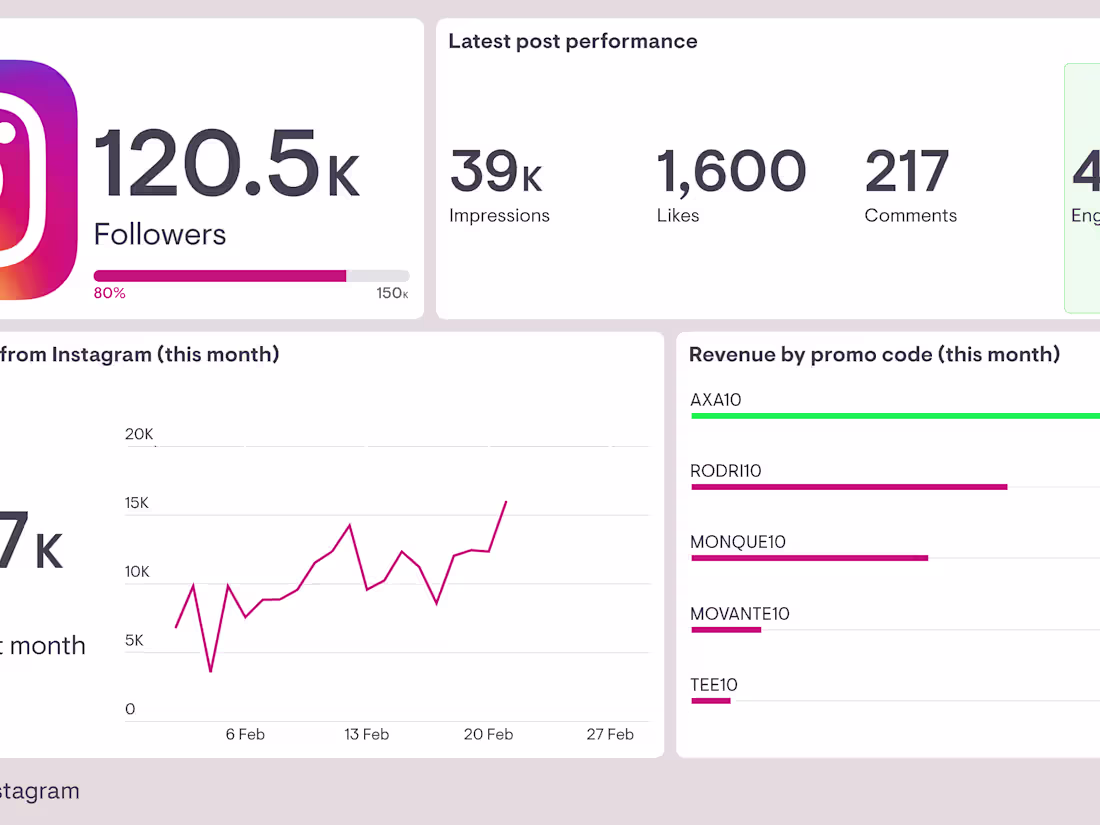The image size is (1100, 825).
Task: Click the 20 Feb axis label on the chart
Action: coord(488,734)
